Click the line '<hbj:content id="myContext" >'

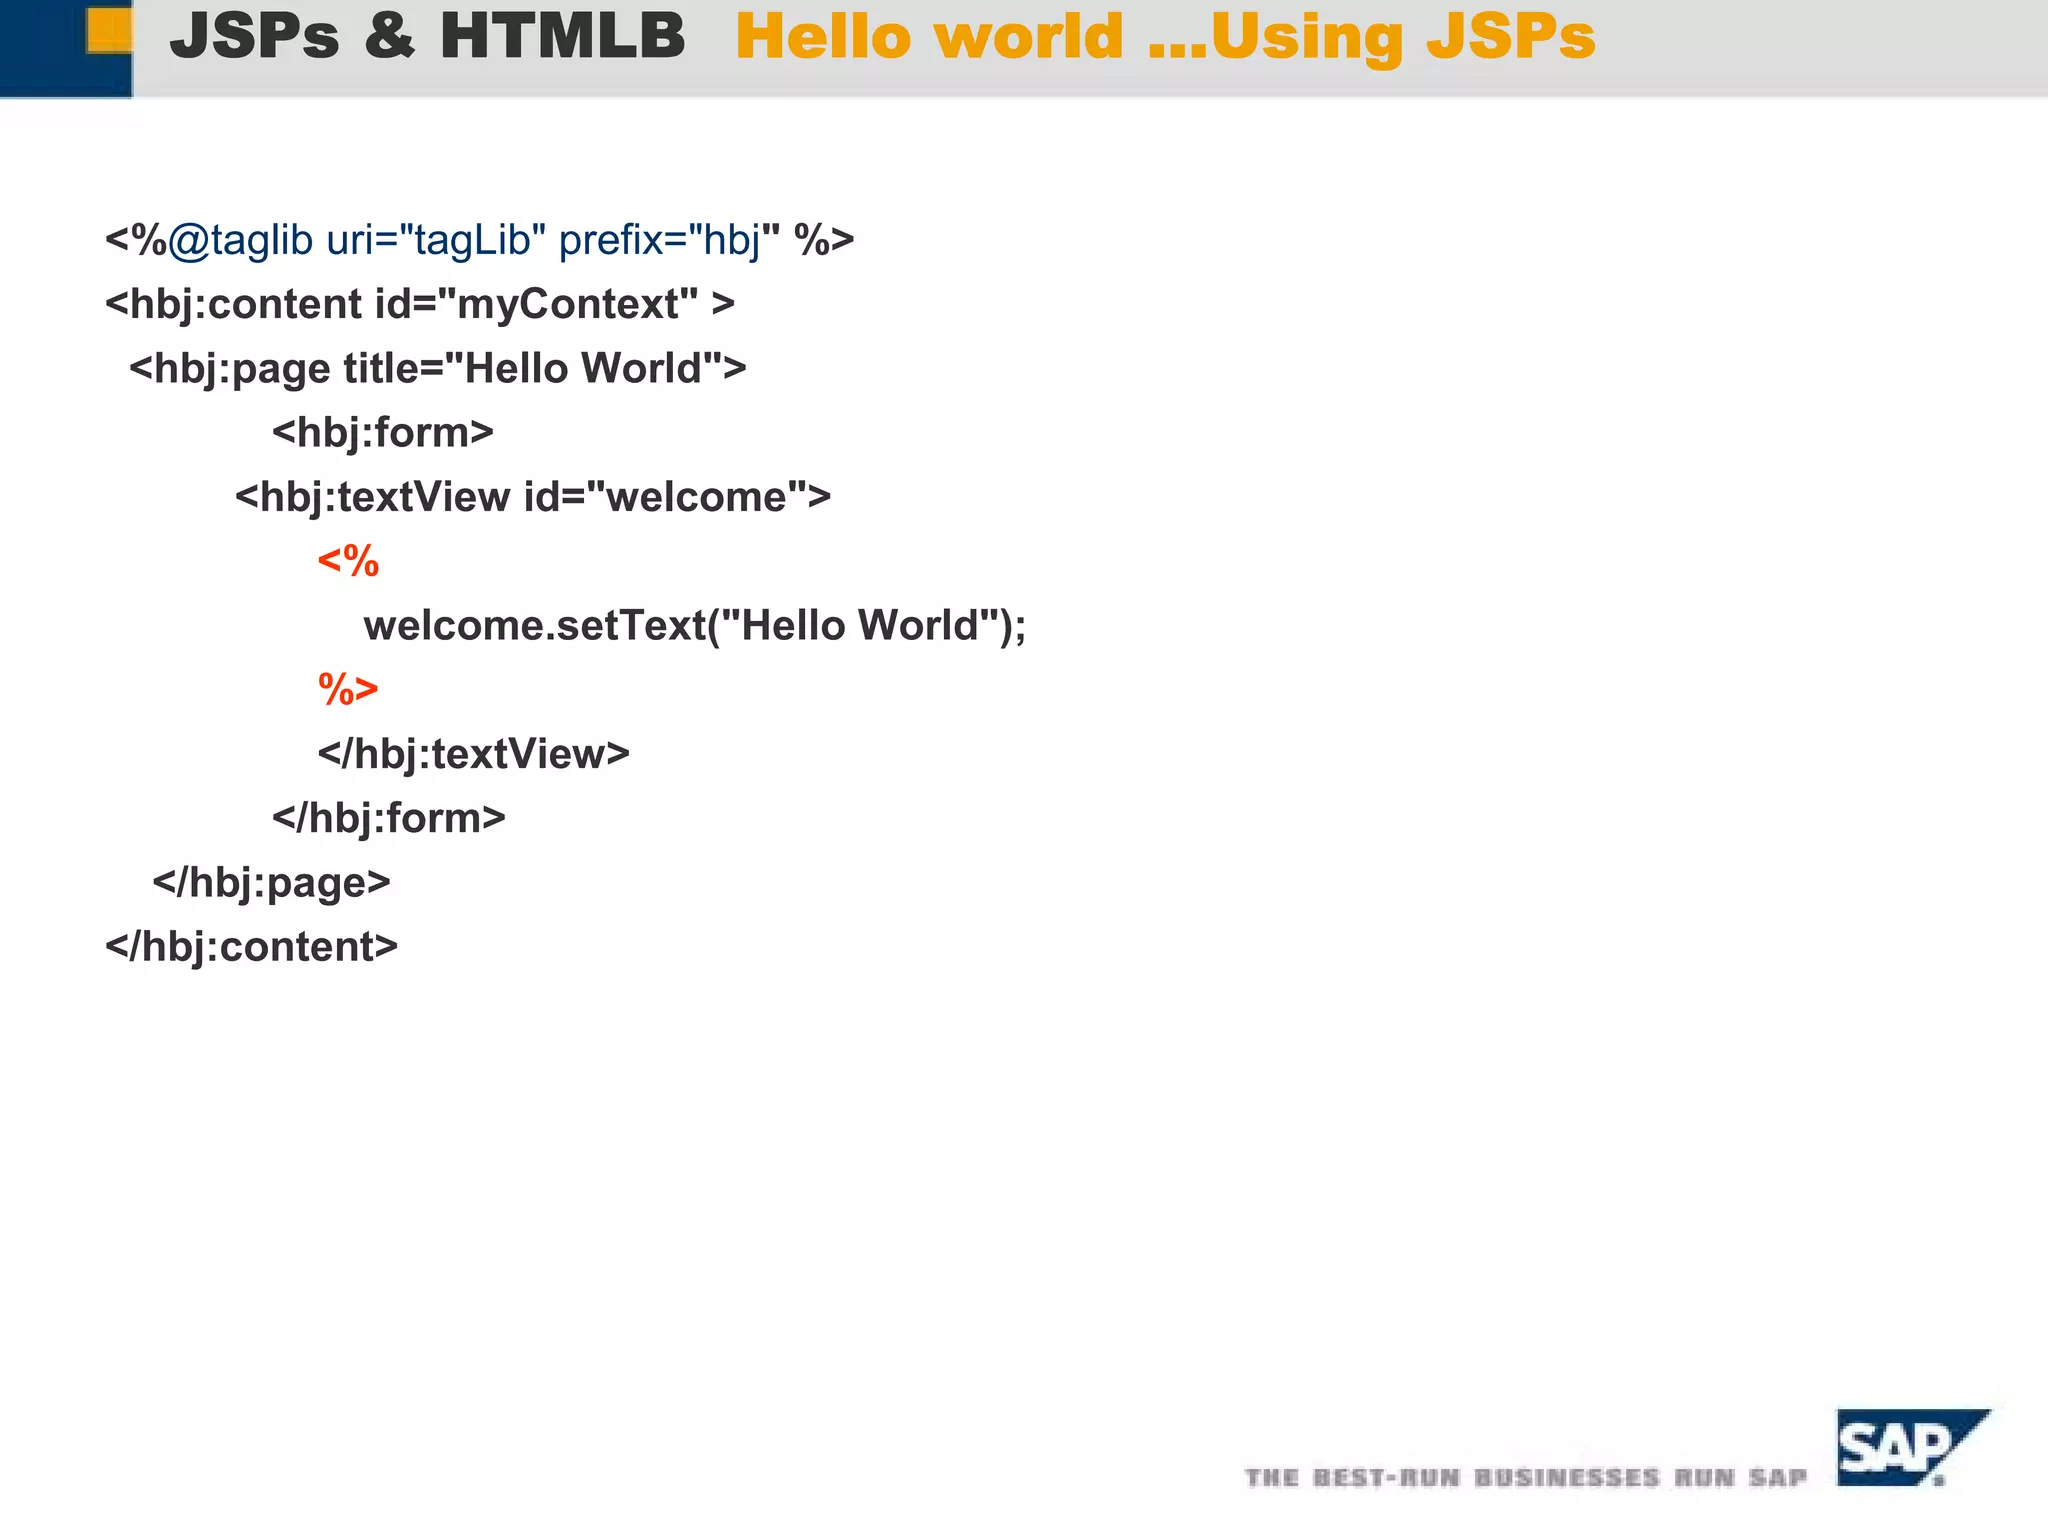click(x=420, y=304)
